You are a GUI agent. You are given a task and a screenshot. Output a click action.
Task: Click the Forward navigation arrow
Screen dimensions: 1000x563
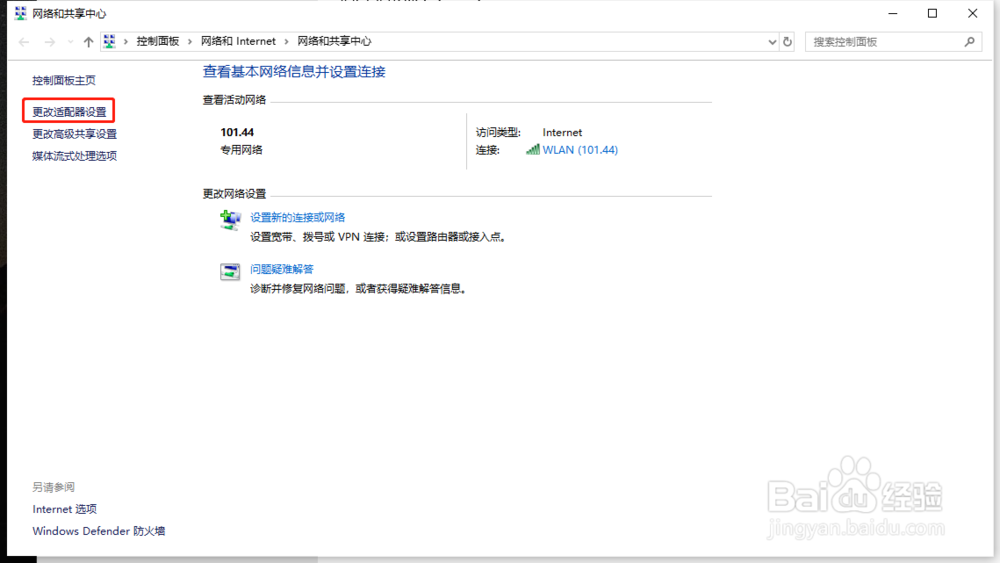49,42
